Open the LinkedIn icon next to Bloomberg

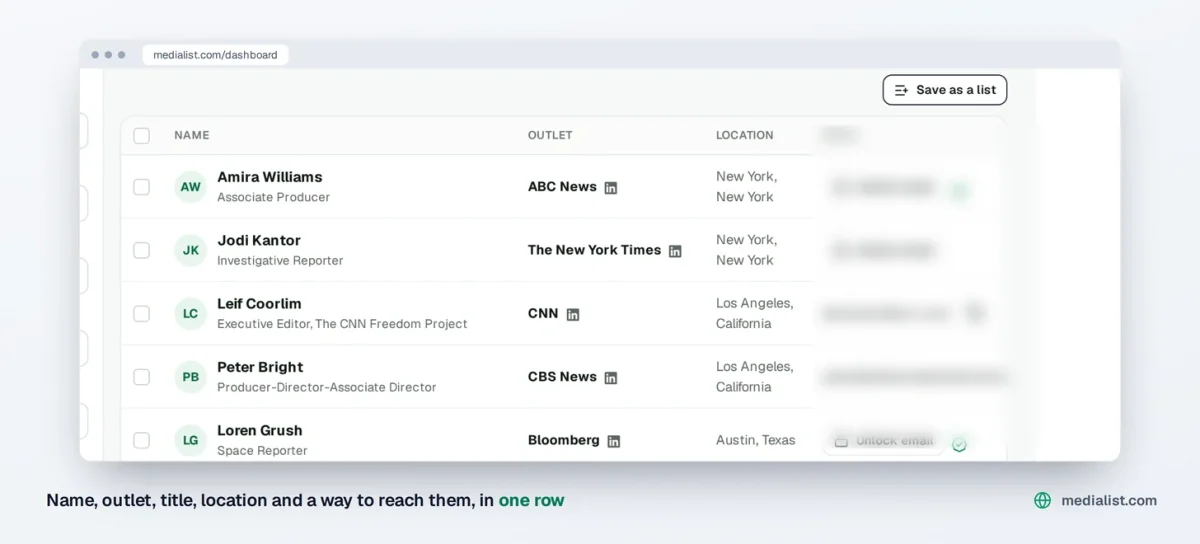(x=614, y=441)
